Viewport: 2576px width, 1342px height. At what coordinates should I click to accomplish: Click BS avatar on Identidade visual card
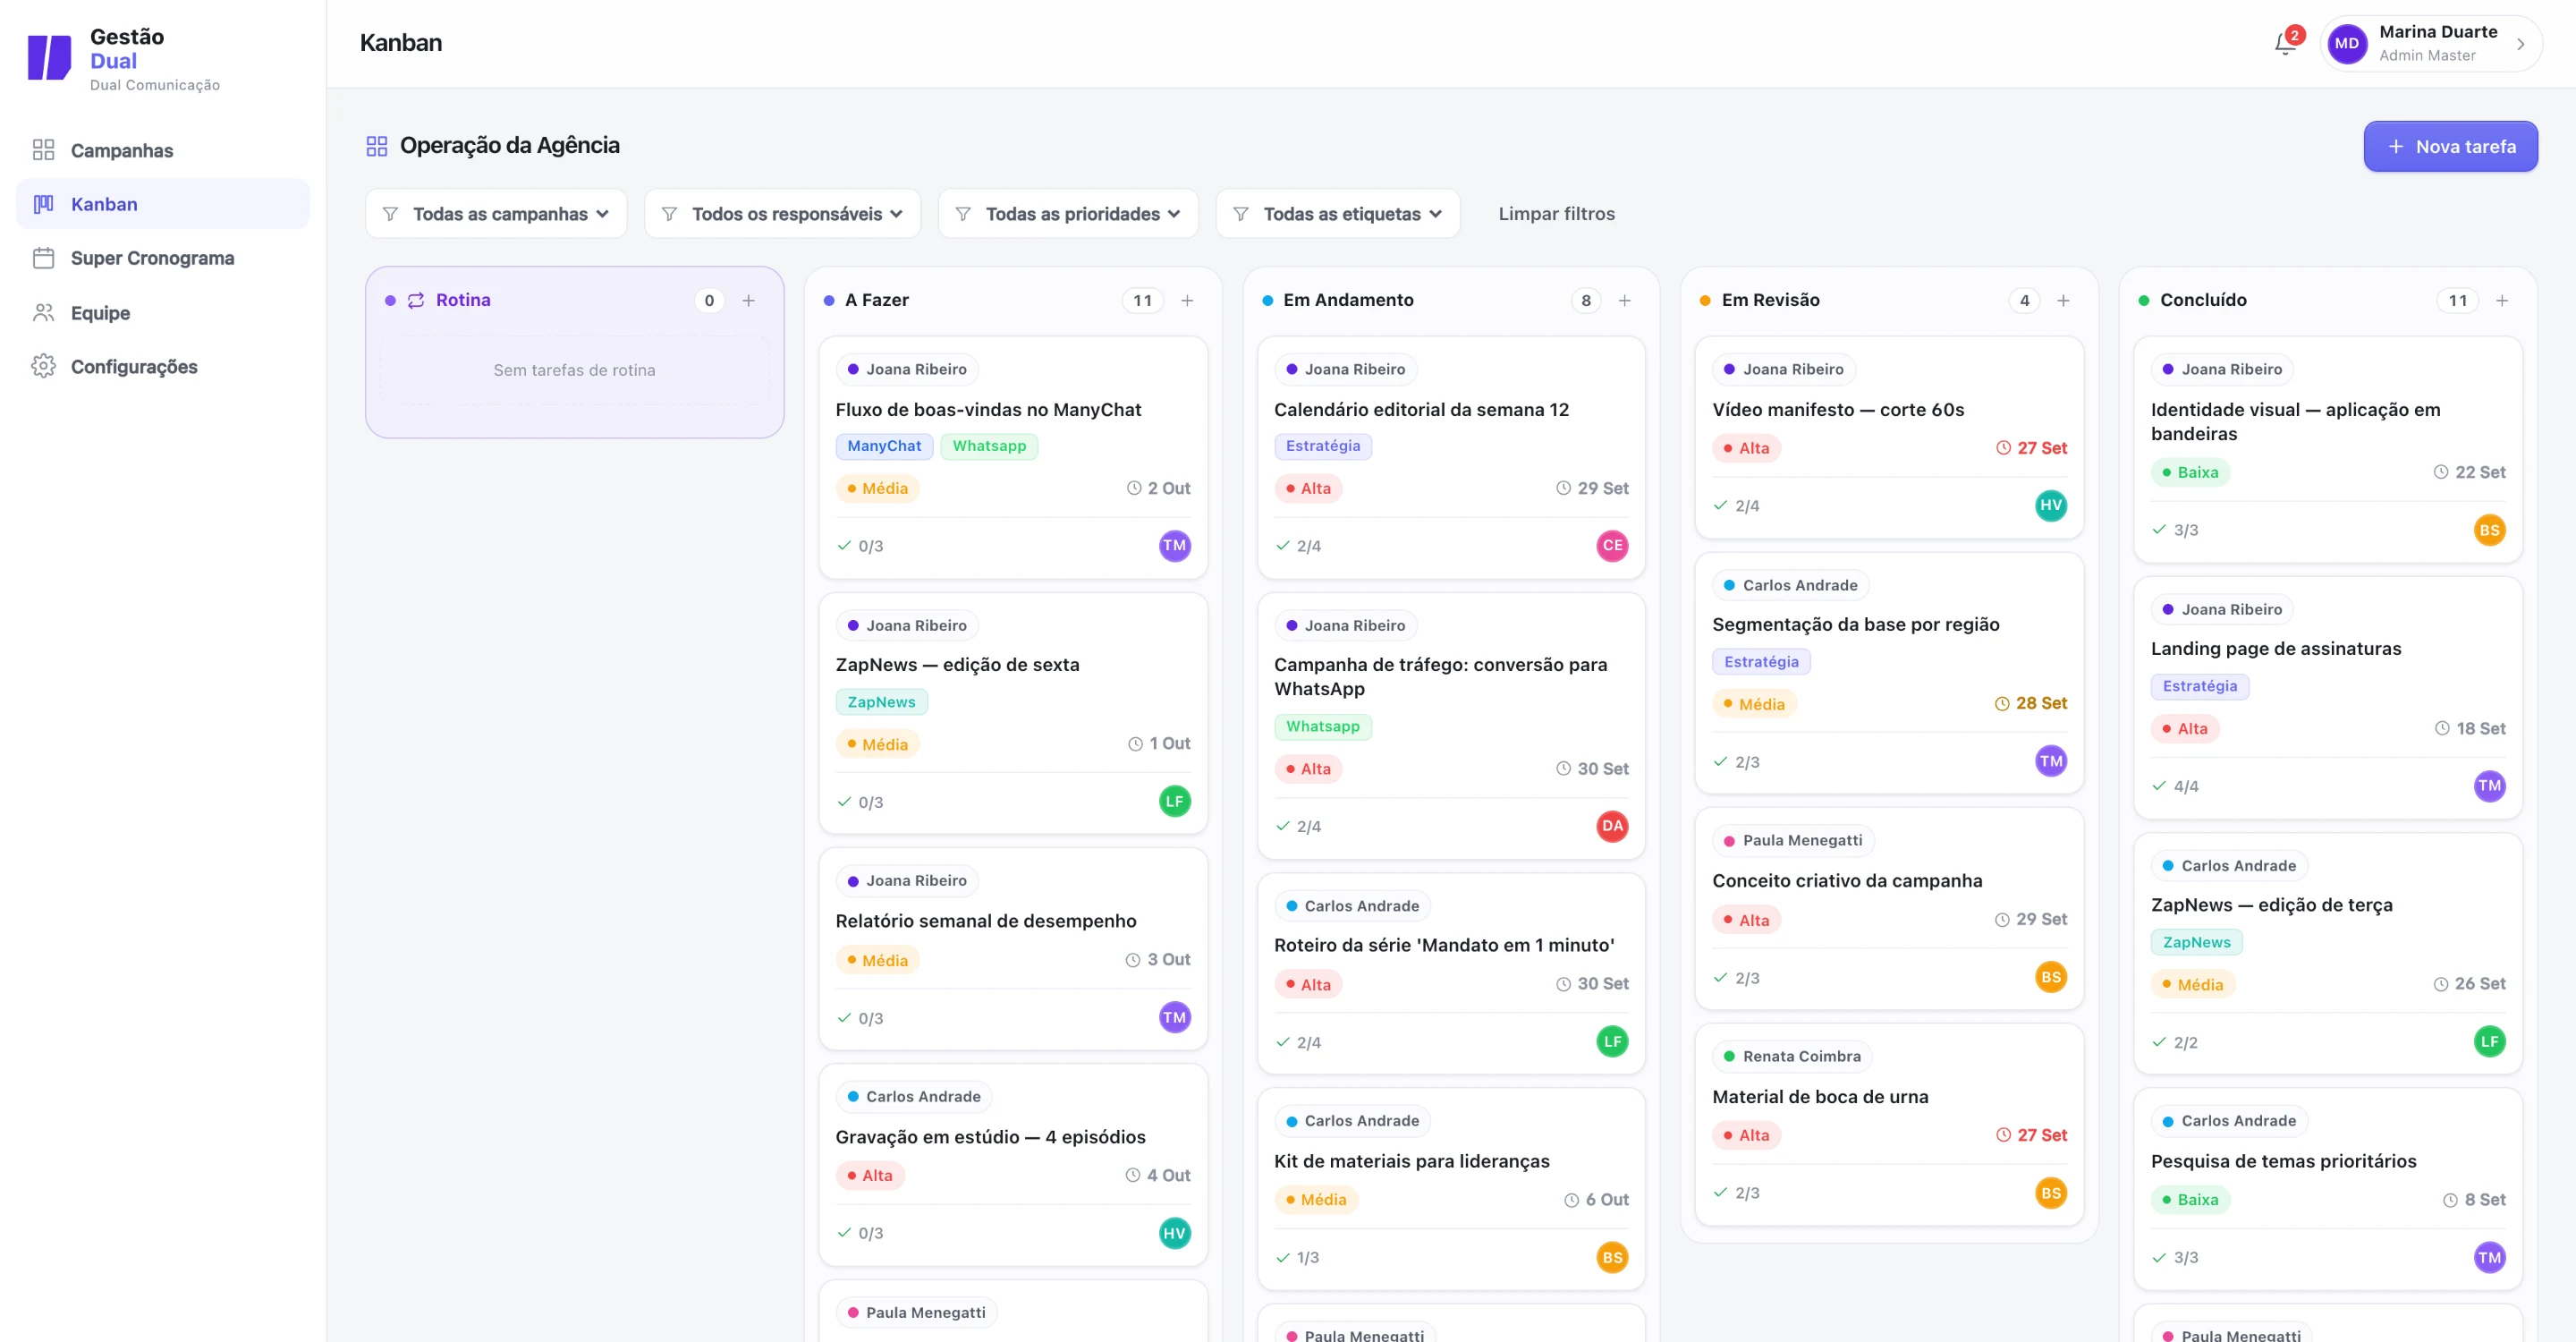tap(2489, 530)
